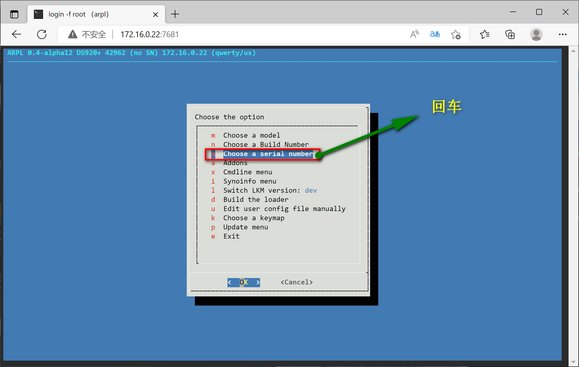The height and width of the screenshot is (367, 579).
Task: Open a new tab with plus button
Action: (175, 14)
